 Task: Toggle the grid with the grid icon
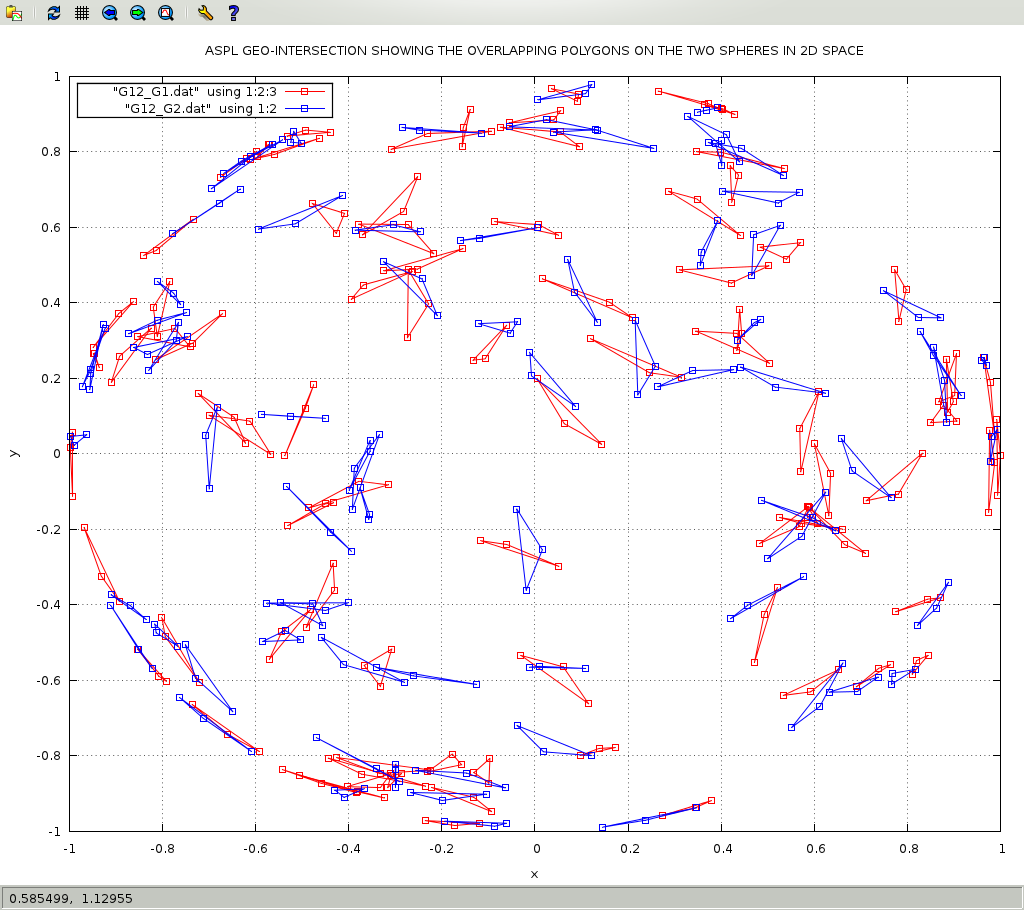tap(81, 13)
